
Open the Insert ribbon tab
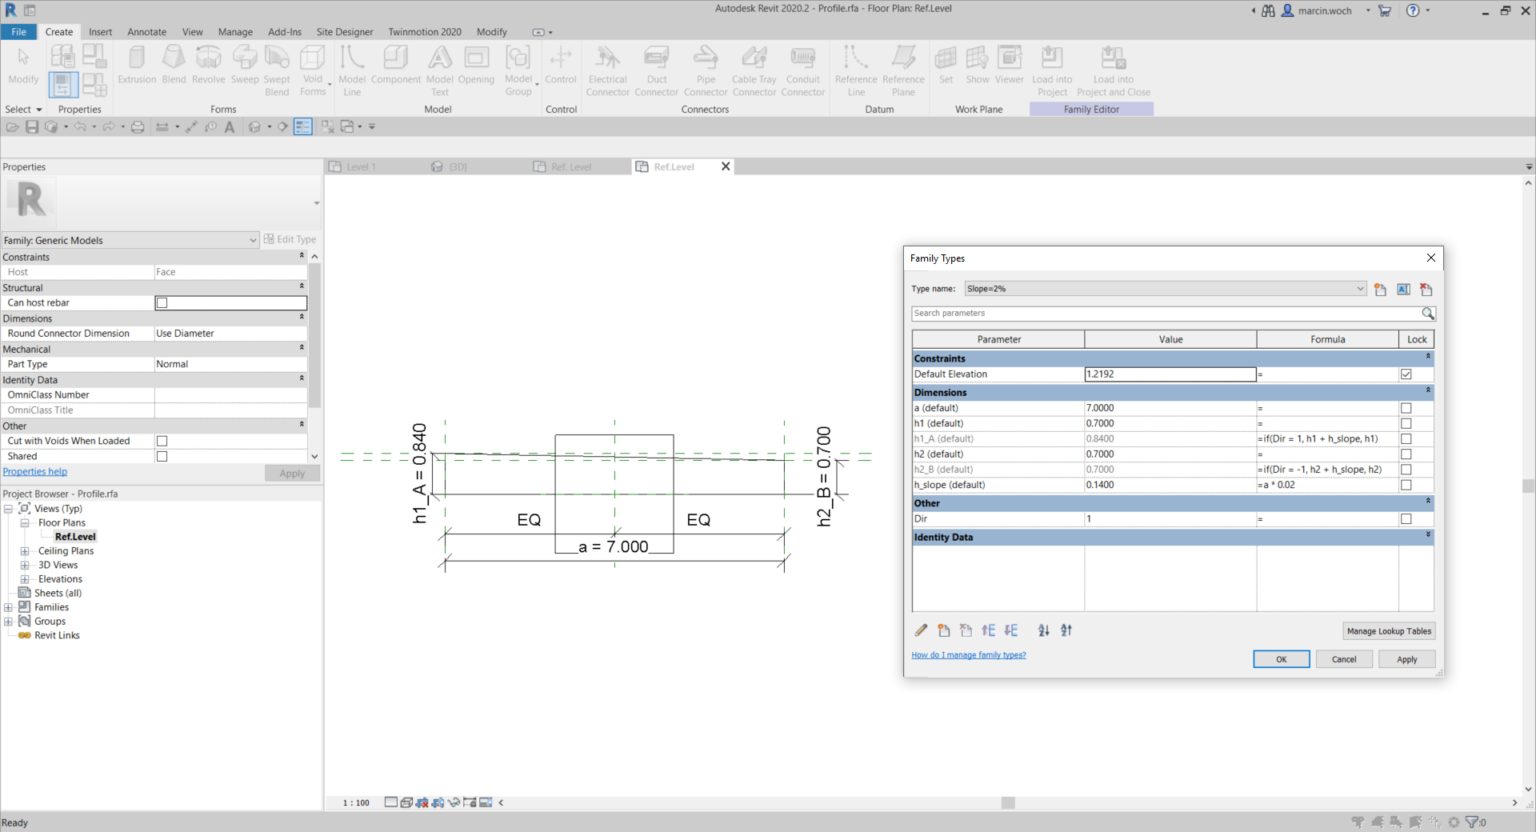pos(100,32)
